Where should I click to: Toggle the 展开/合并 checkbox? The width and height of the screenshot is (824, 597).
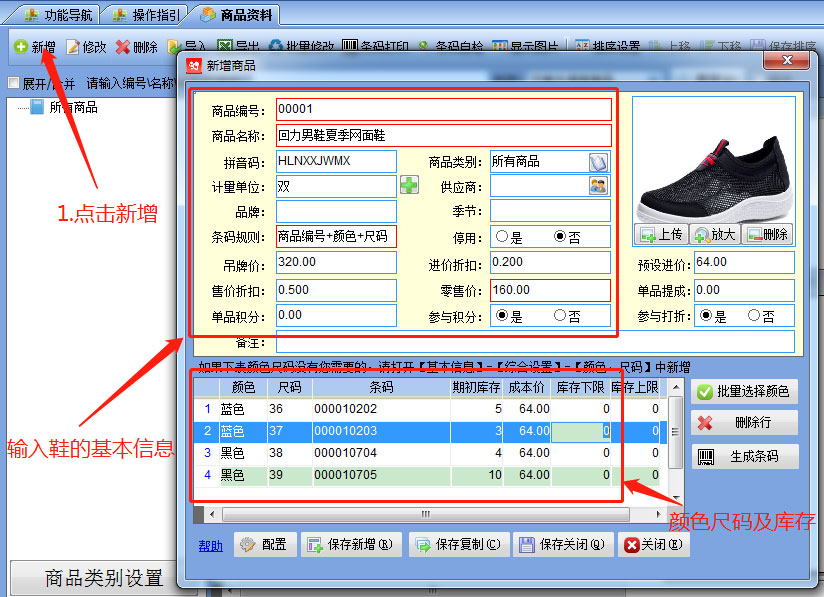click(14, 83)
